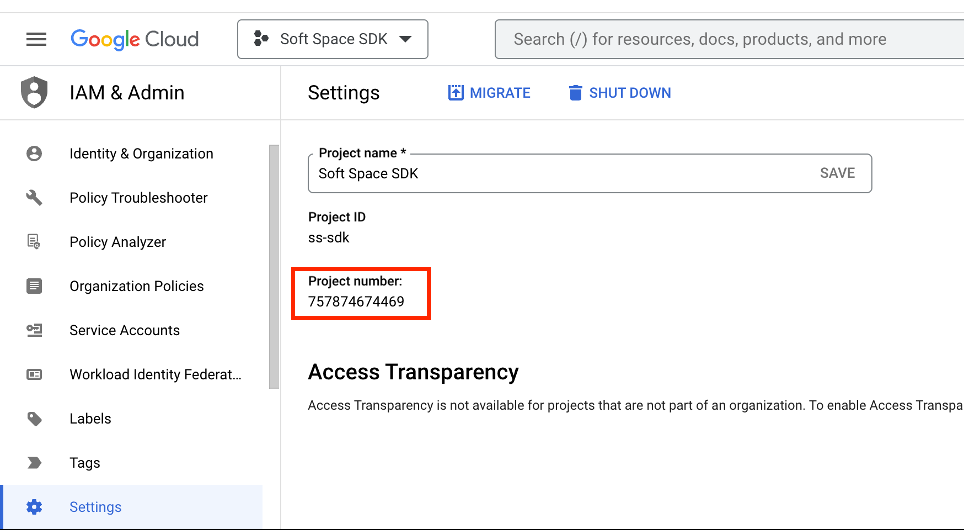This screenshot has height=530, width=964.
Task: Open Policy Analyzer
Action: pos(117,242)
